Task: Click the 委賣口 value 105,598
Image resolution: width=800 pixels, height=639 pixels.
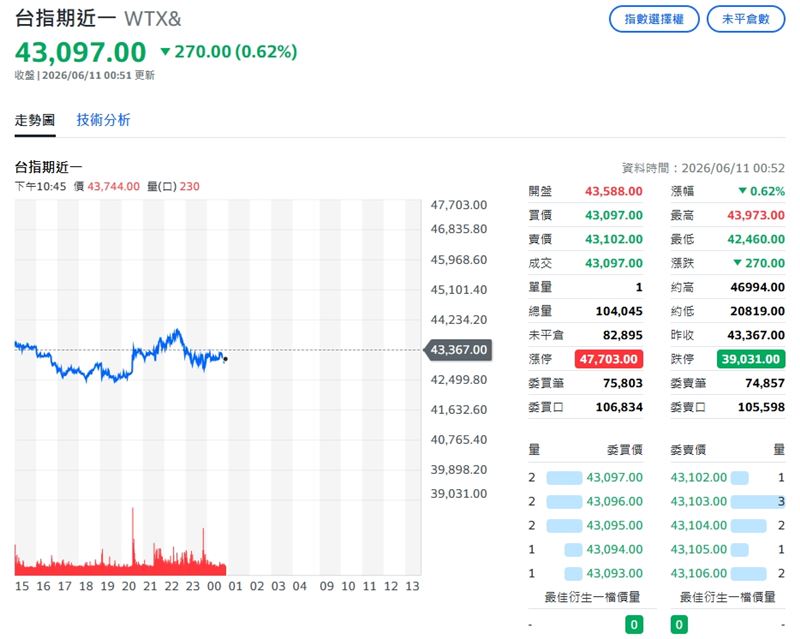Action: 761,407
